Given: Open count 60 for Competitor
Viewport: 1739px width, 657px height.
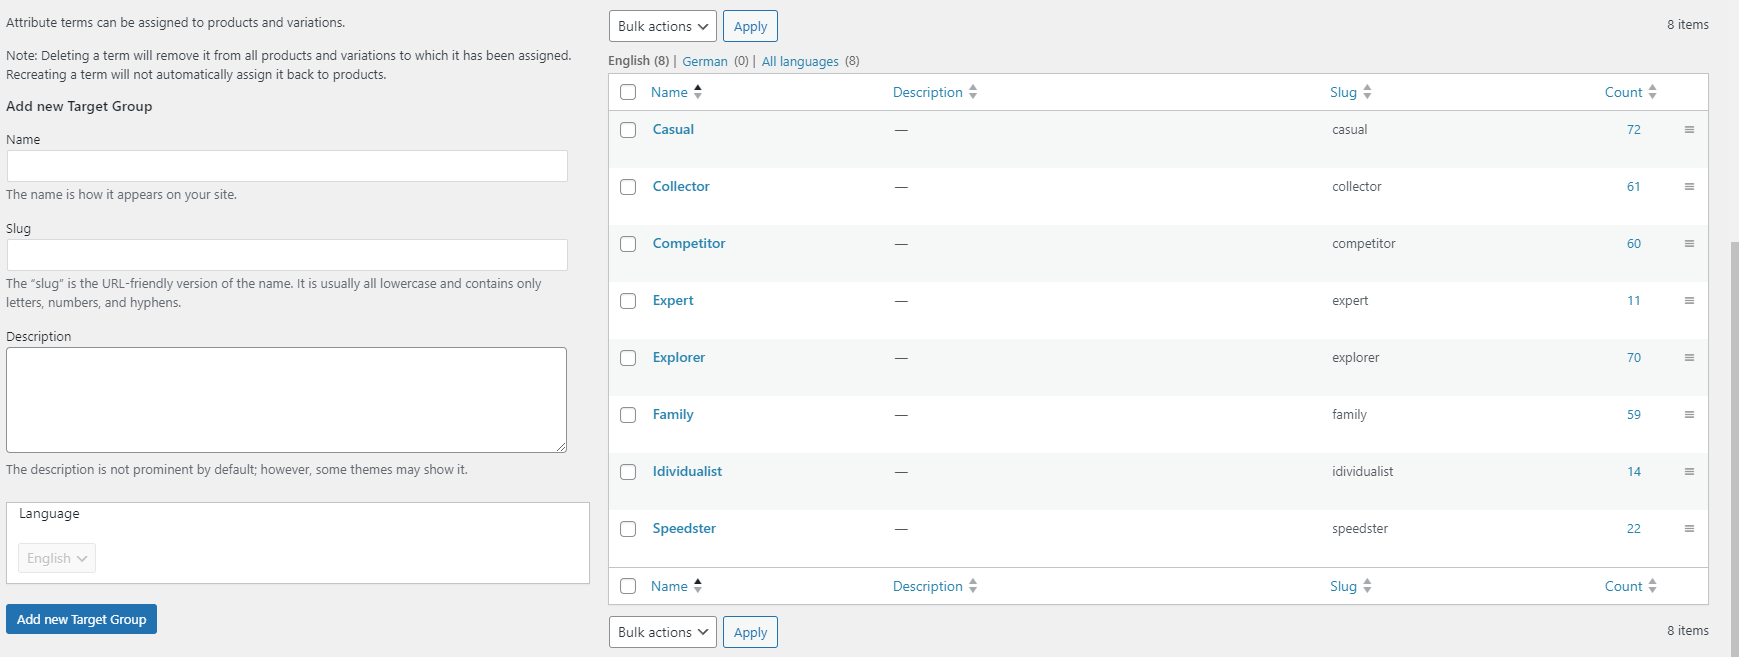Looking at the screenshot, I should pyautogui.click(x=1634, y=244).
